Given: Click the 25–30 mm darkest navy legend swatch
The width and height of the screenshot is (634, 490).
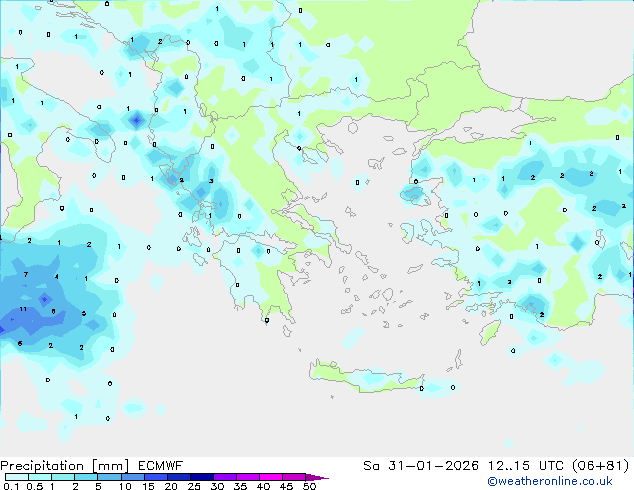Looking at the screenshot, I should (202, 477).
